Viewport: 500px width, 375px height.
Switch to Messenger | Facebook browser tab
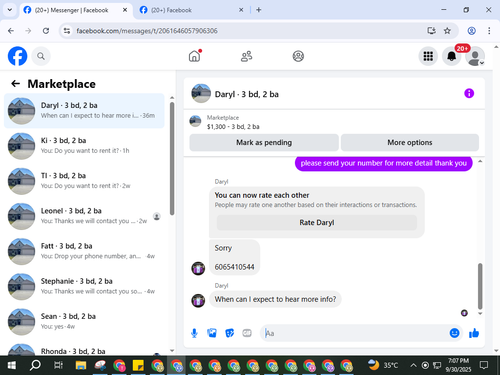[71, 10]
